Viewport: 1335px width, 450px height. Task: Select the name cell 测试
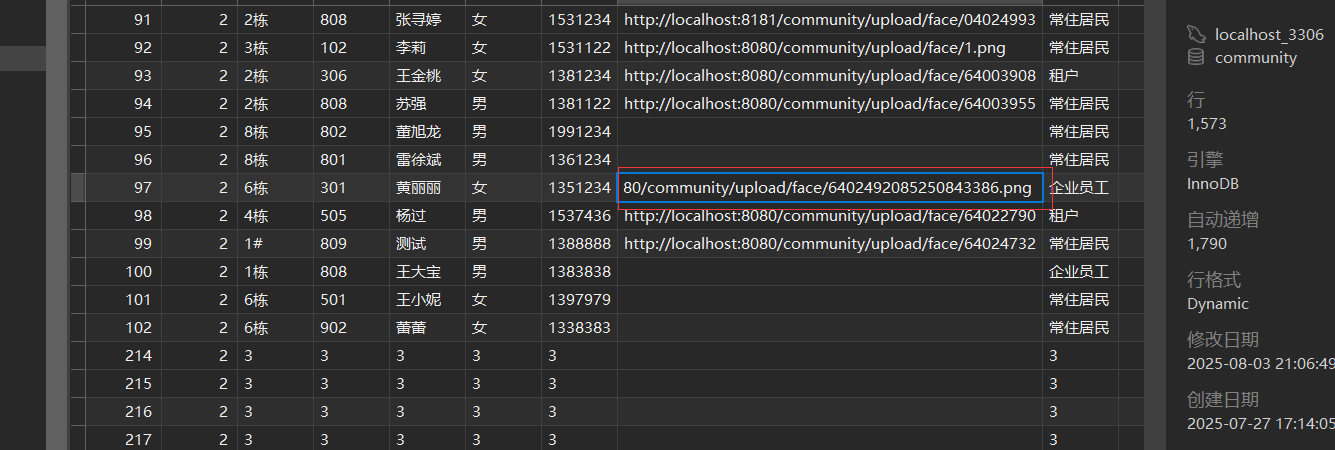[x=427, y=244]
